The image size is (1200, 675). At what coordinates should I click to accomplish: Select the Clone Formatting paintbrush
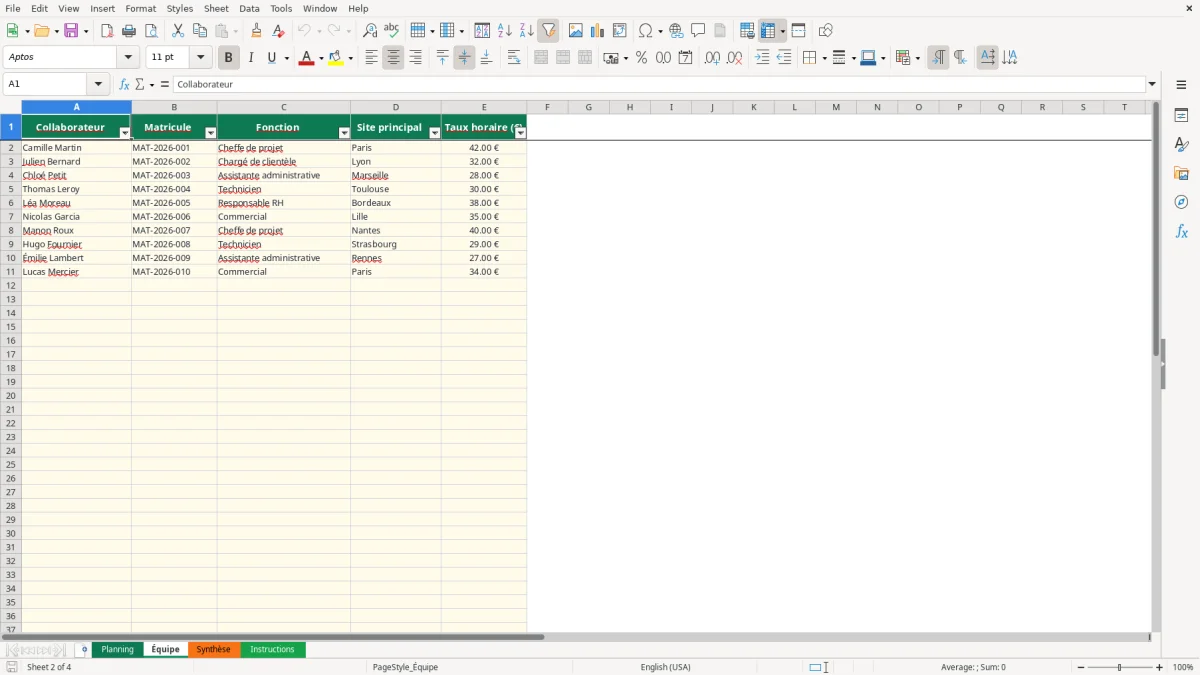[256, 31]
